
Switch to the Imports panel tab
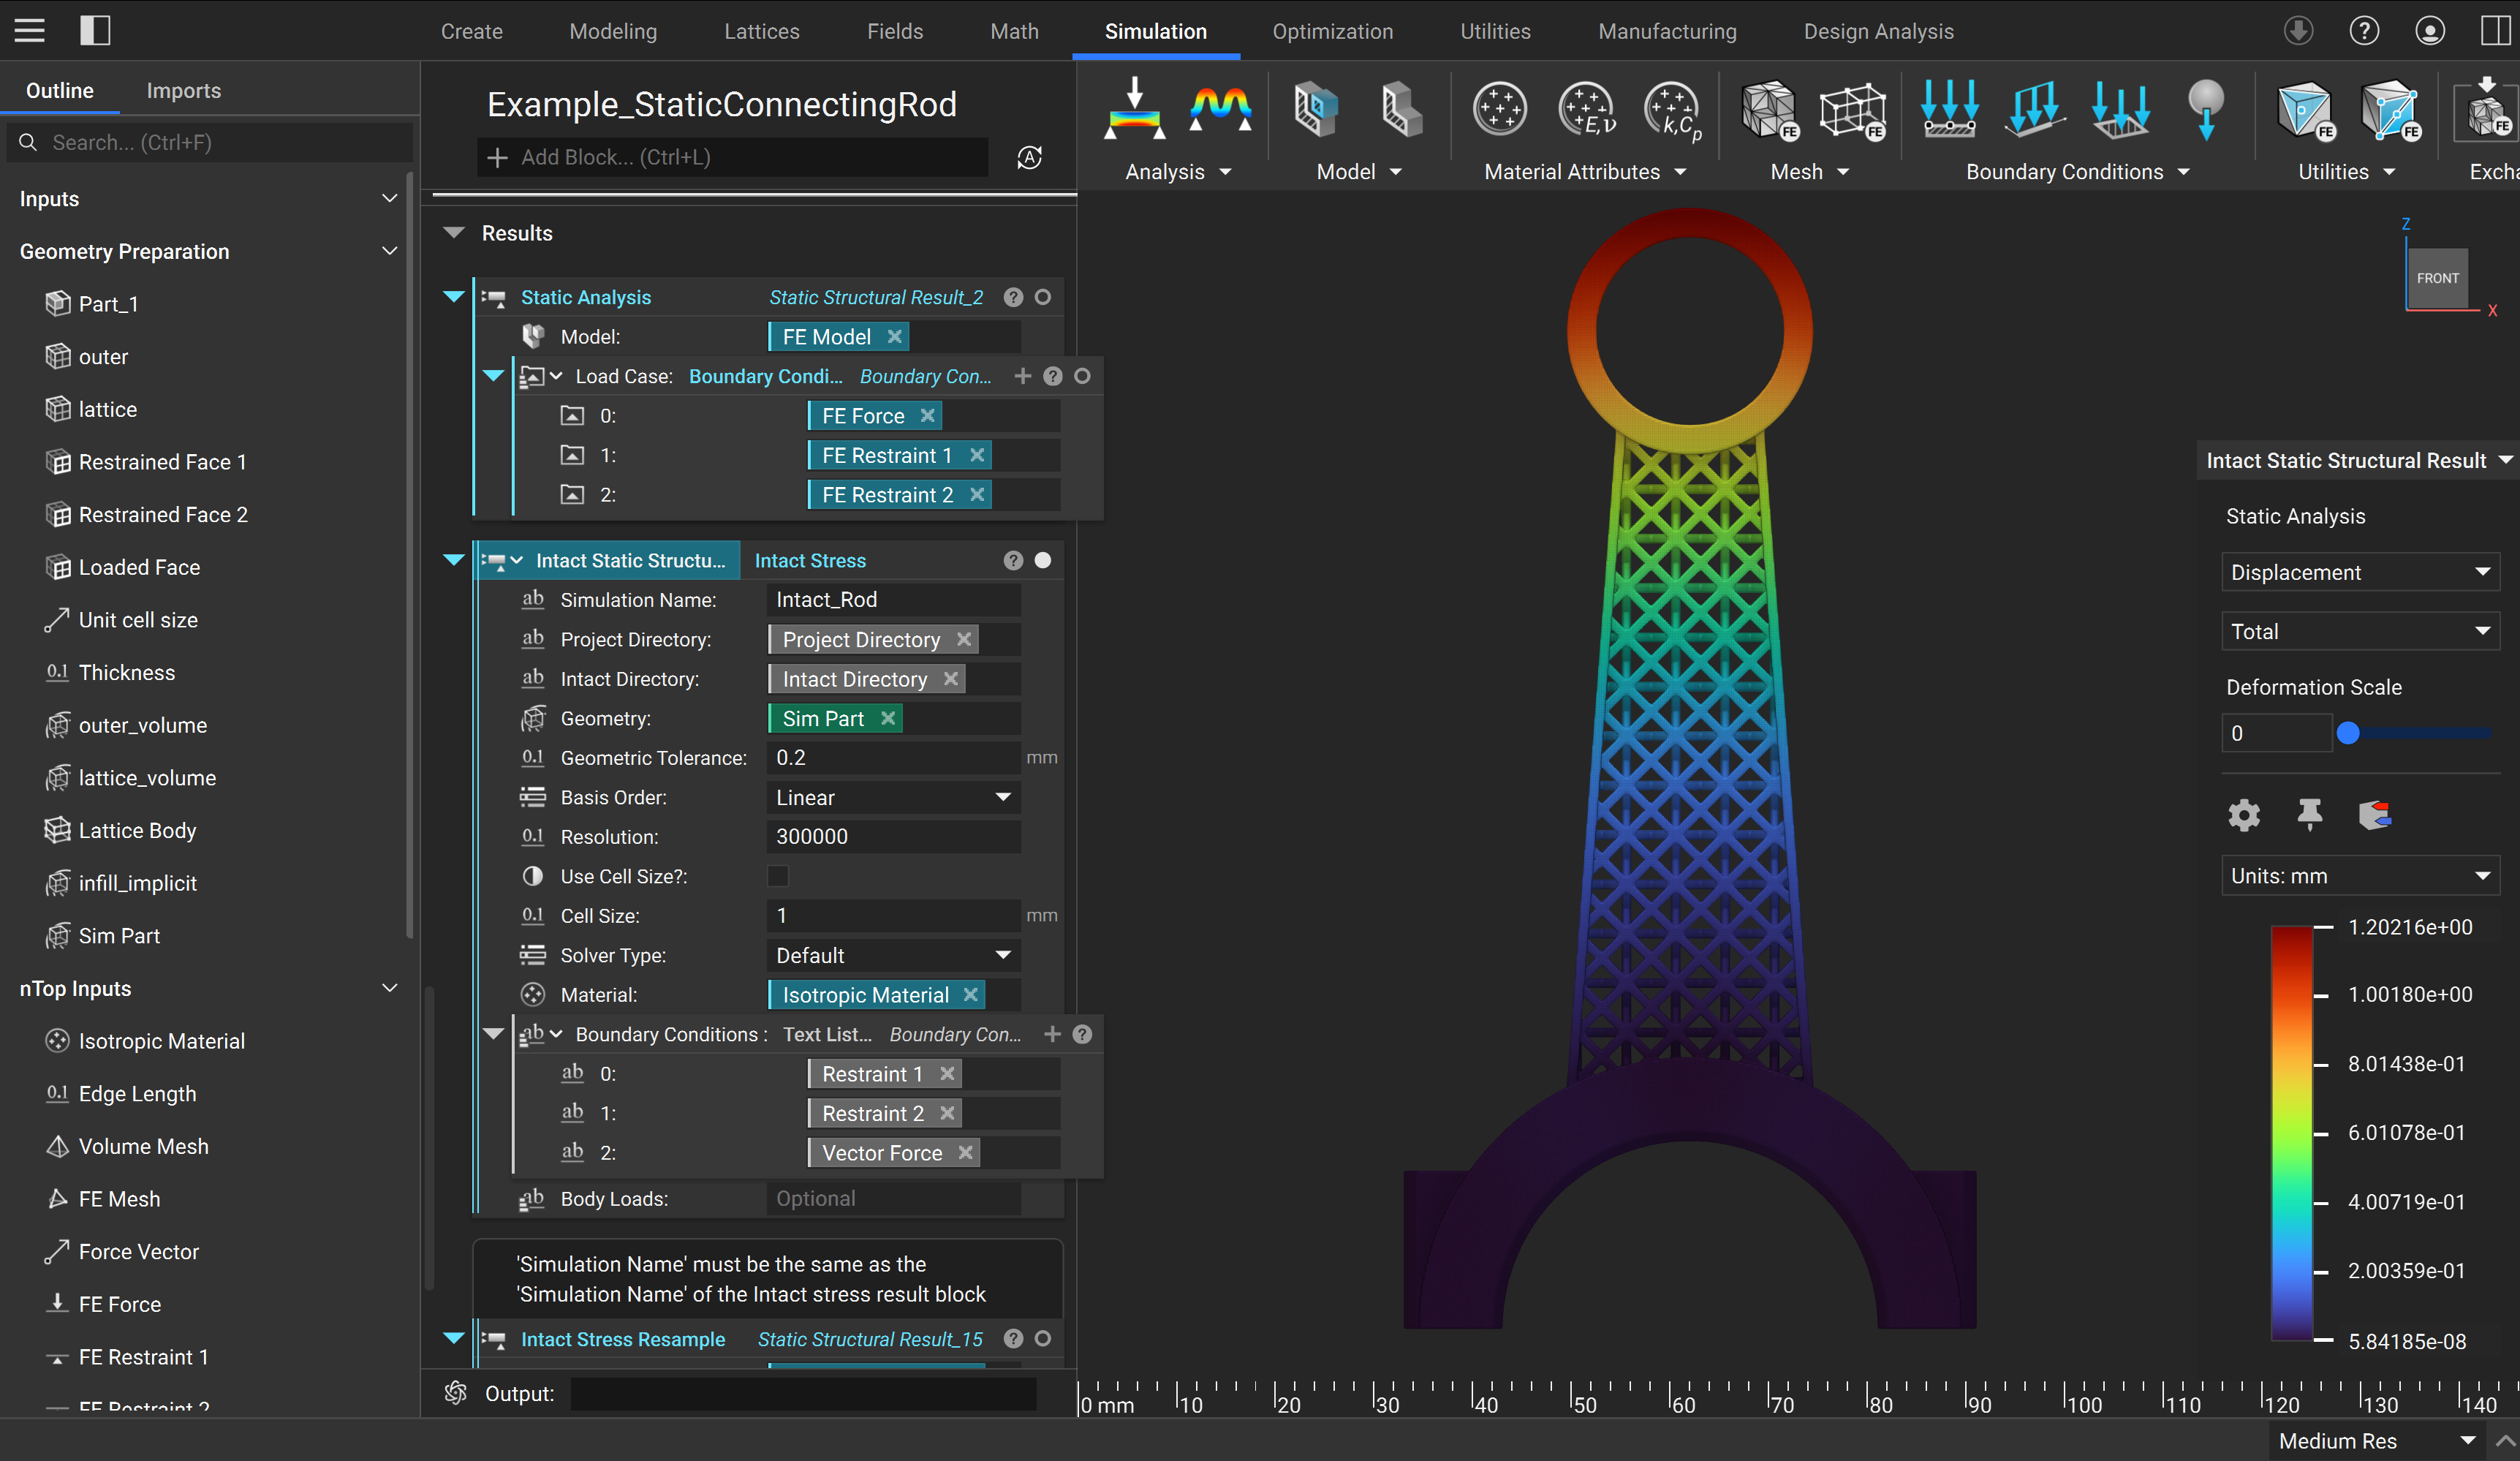184,90
